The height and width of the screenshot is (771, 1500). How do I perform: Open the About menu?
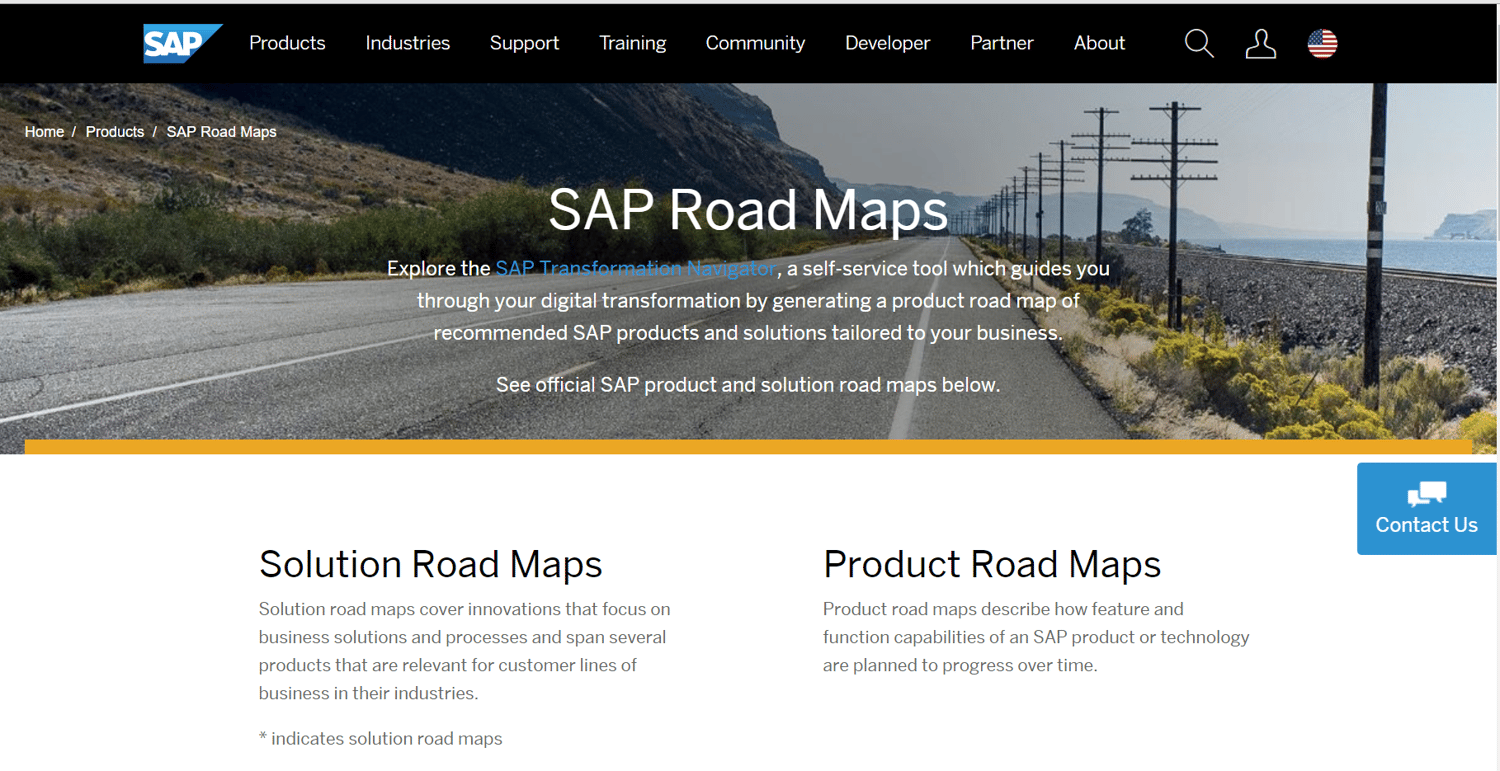tap(1099, 43)
